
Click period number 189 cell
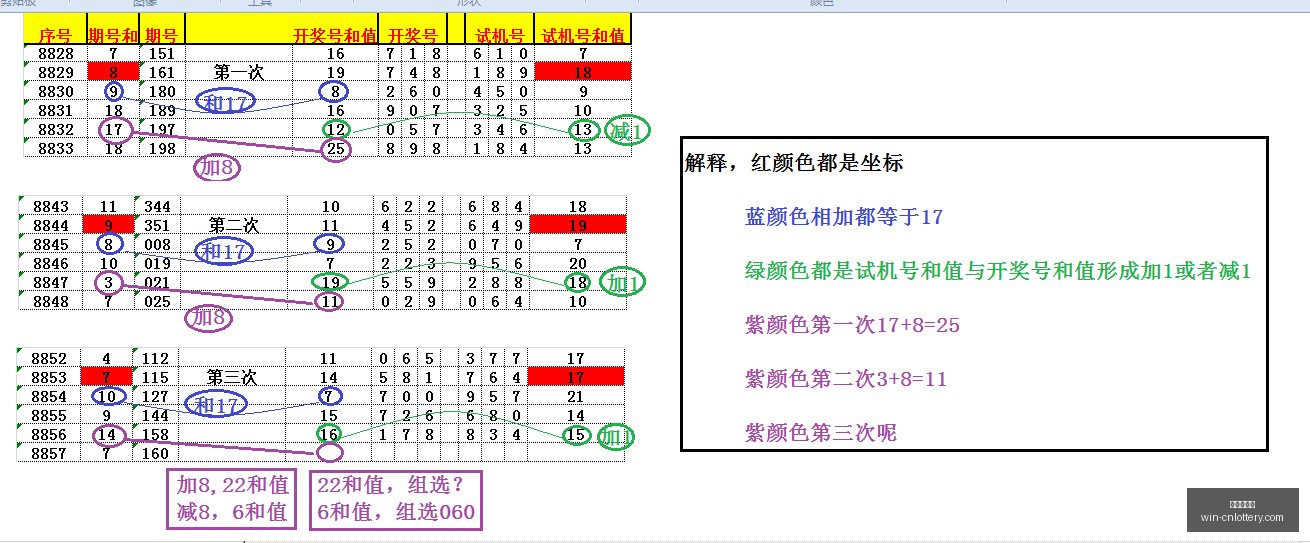[161, 110]
